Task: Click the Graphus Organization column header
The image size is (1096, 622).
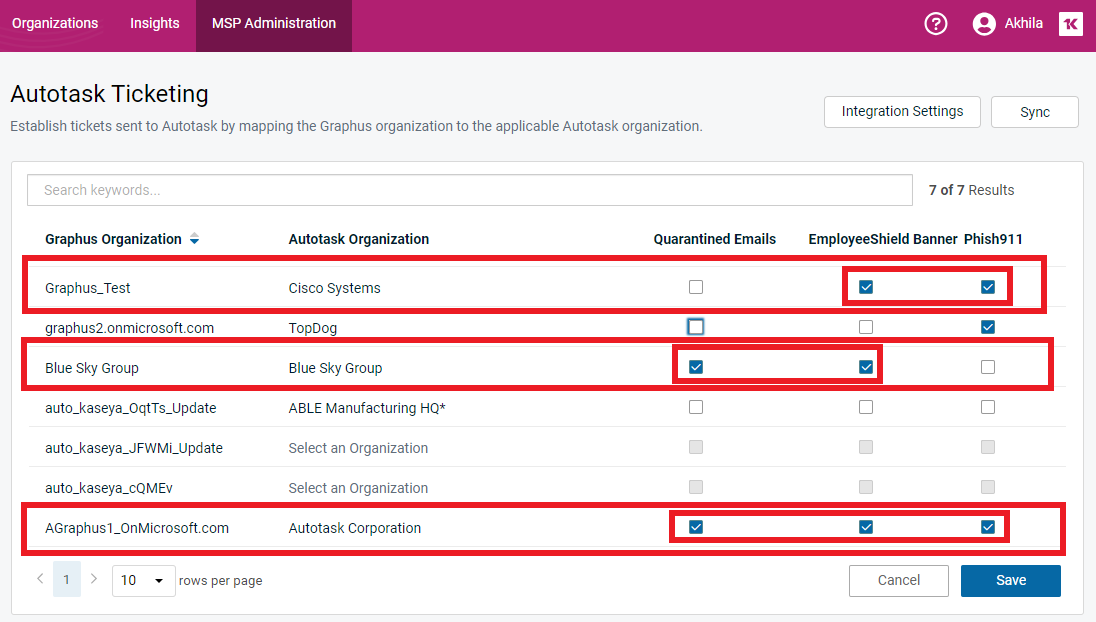Action: click(x=113, y=239)
